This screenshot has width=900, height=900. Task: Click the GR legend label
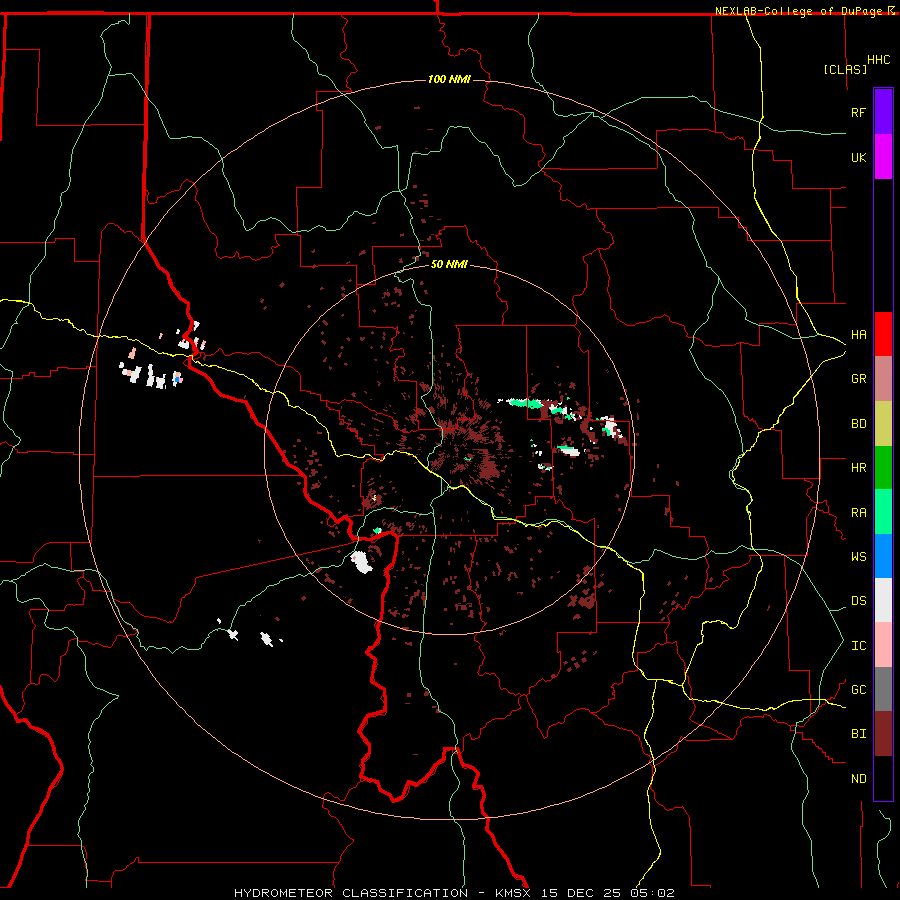(858, 379)
